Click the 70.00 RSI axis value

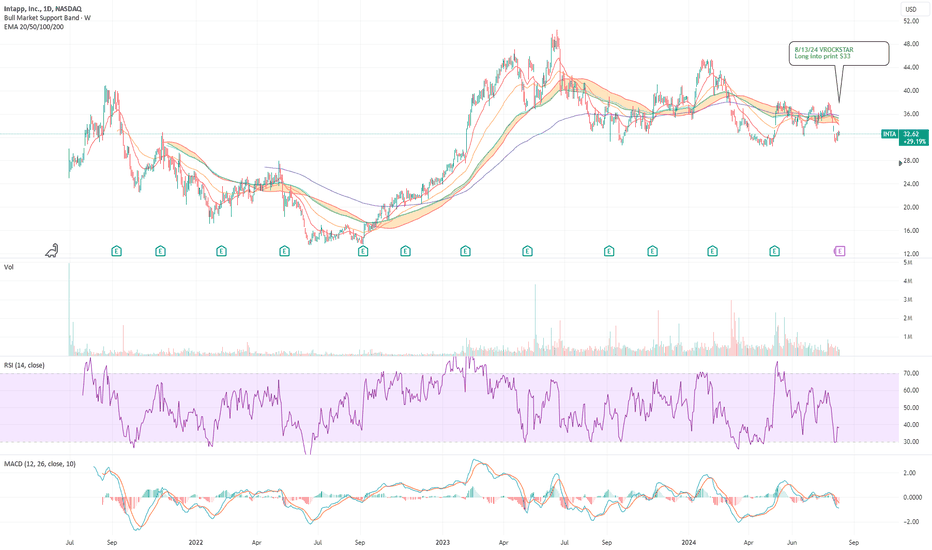[x=911, y=373]
